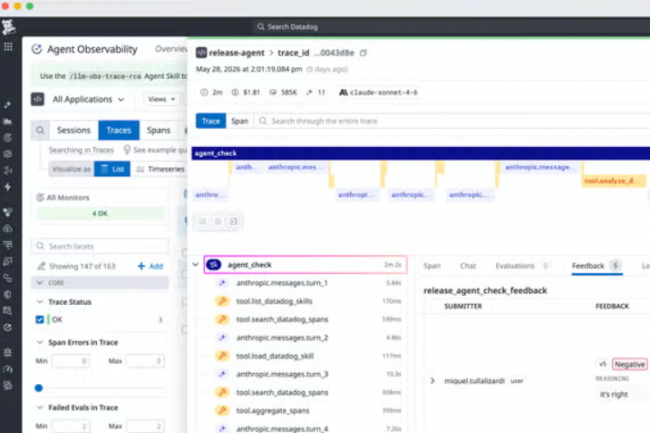Click the fit-to-view flame graph control
Image resolution: width=650 pixels, height=433 pixels.
[x=233, y=221]
